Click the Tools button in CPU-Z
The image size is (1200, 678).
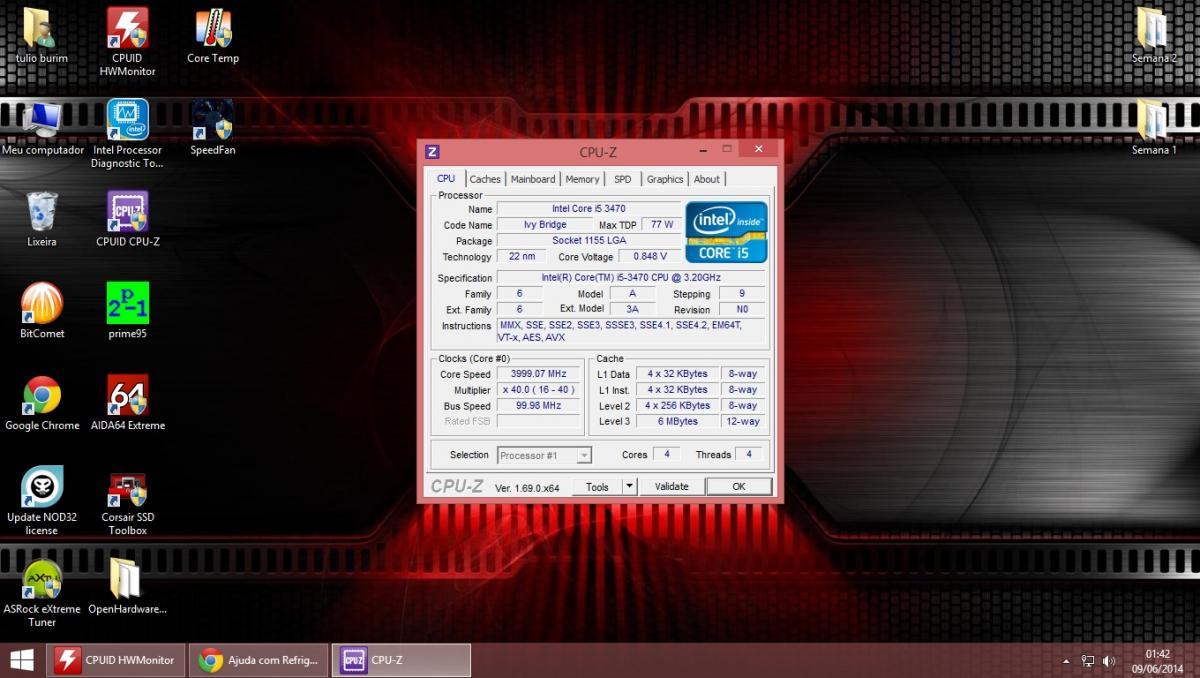point(597,487)
